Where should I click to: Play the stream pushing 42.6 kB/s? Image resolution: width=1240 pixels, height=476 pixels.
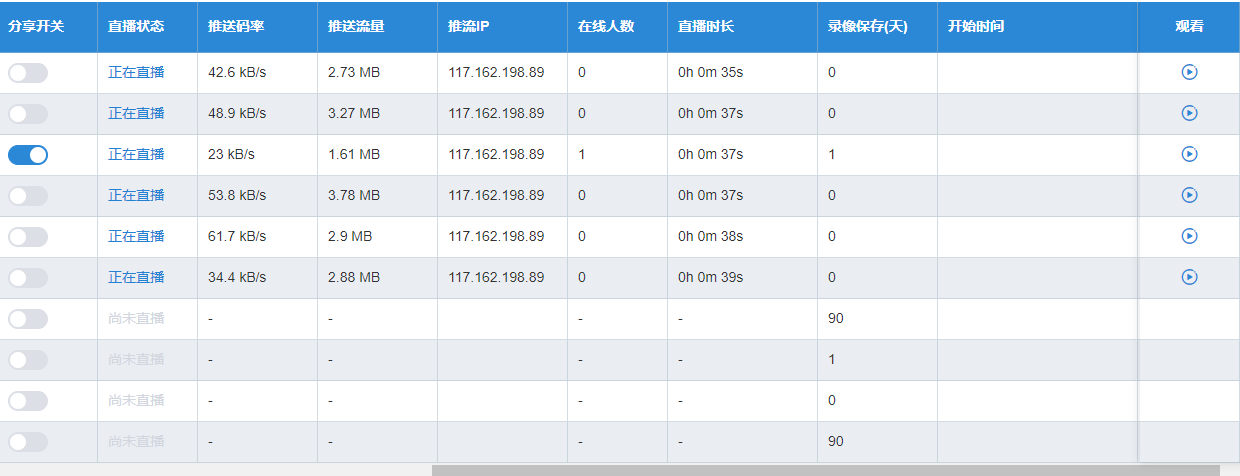pos(1189,72)
